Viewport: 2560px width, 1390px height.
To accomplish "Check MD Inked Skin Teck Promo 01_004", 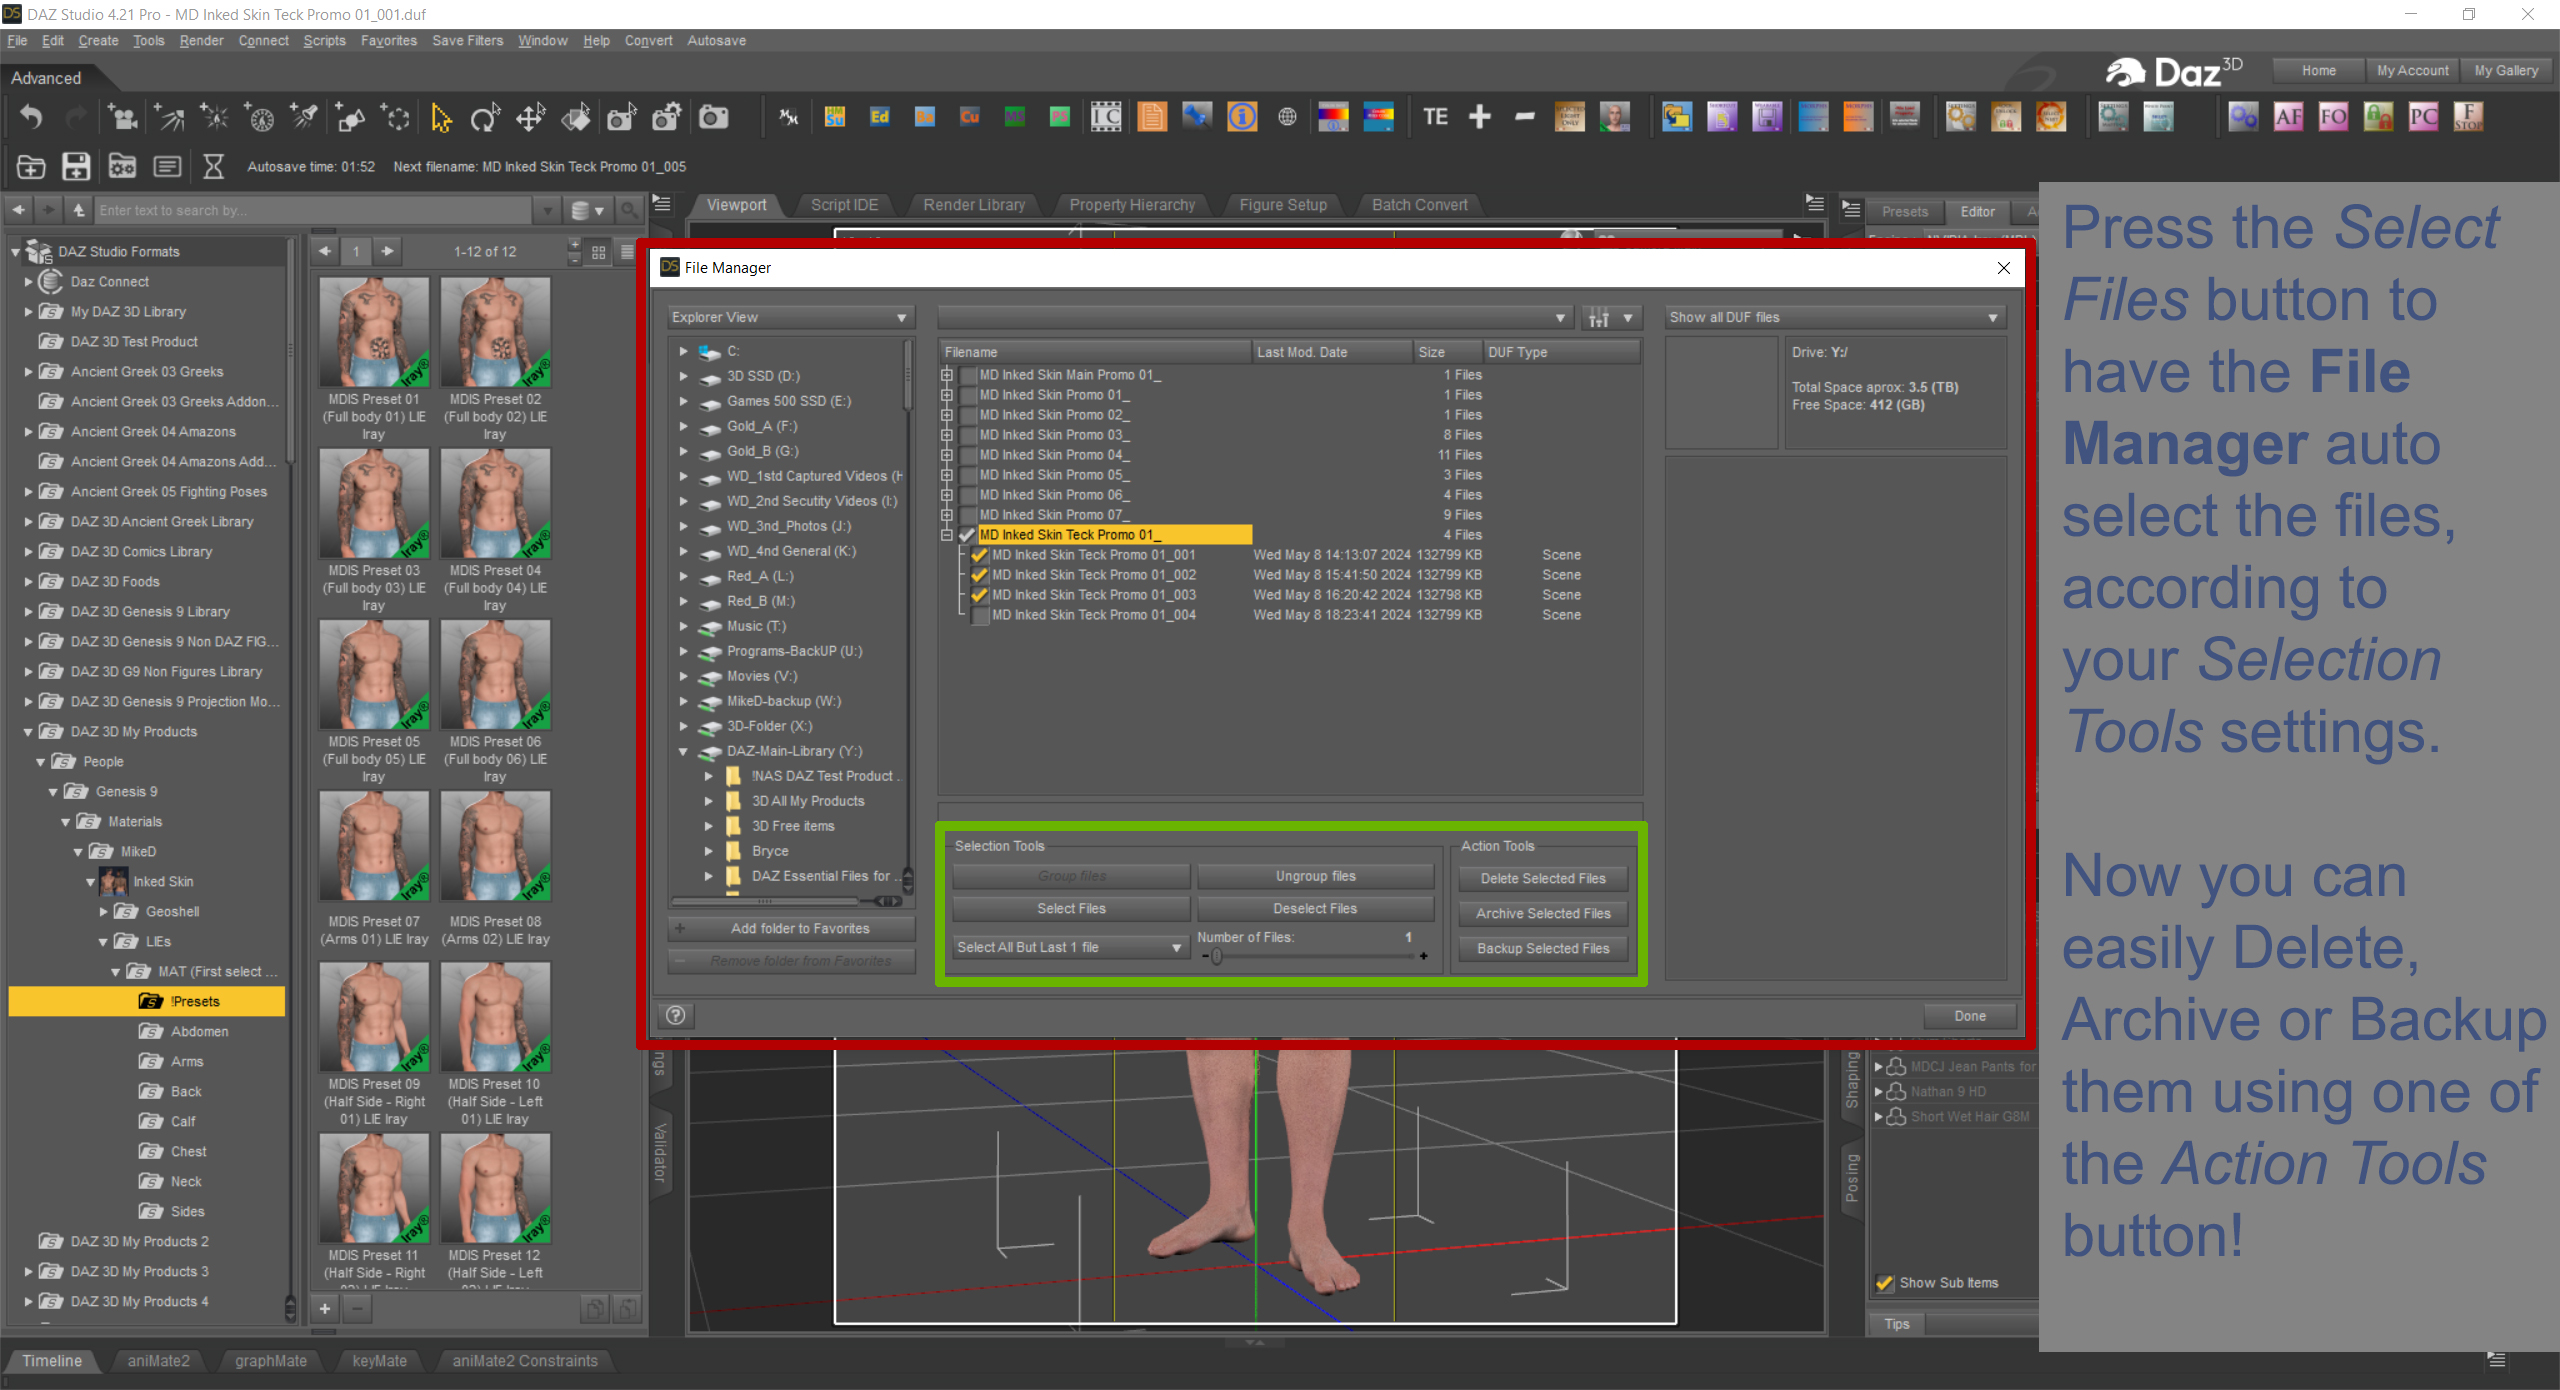I will click(x=980, y=615).
